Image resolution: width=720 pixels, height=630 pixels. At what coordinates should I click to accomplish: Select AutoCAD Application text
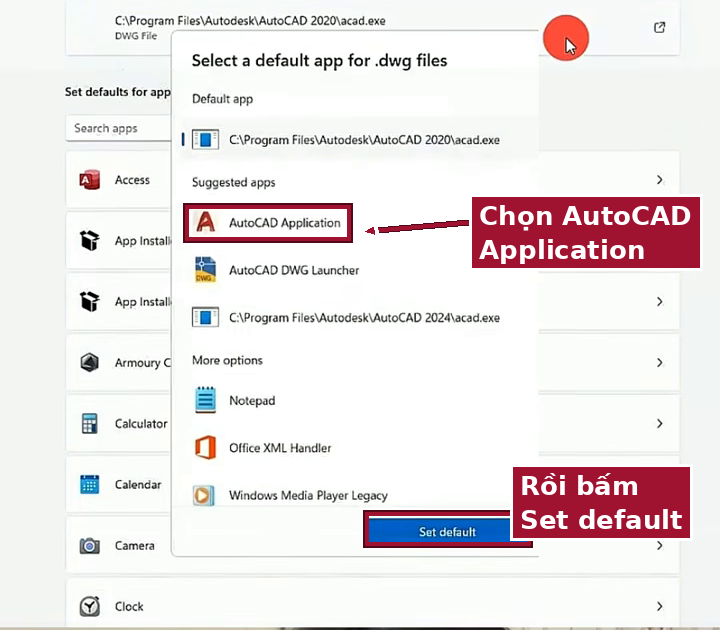[x=285, y=223]
